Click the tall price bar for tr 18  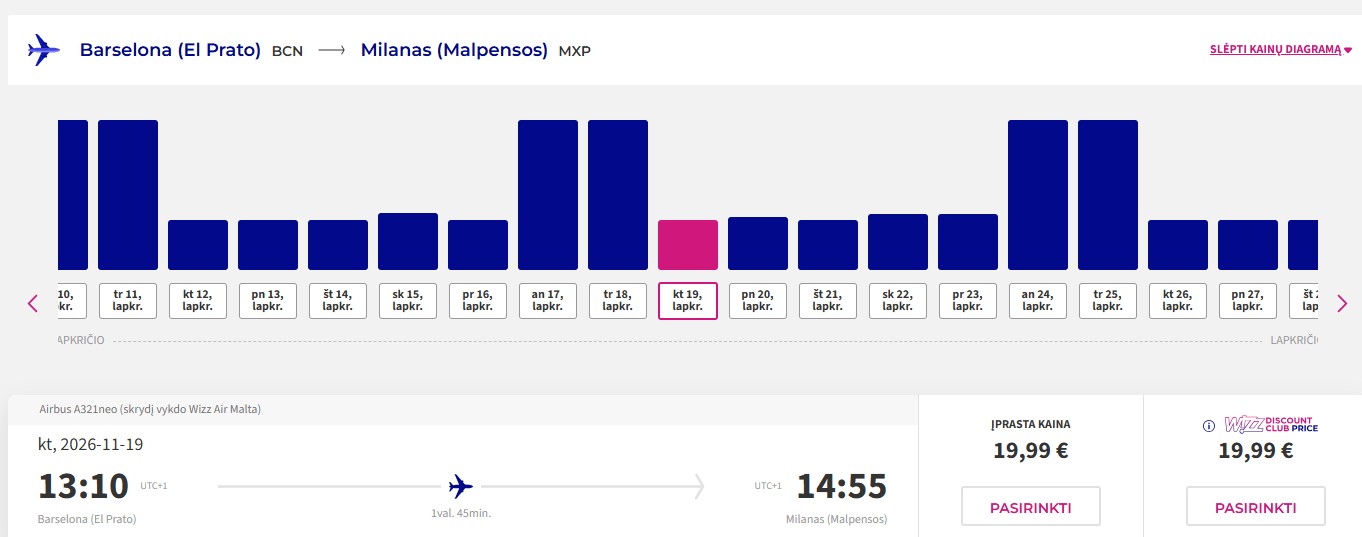pos(618,195)
